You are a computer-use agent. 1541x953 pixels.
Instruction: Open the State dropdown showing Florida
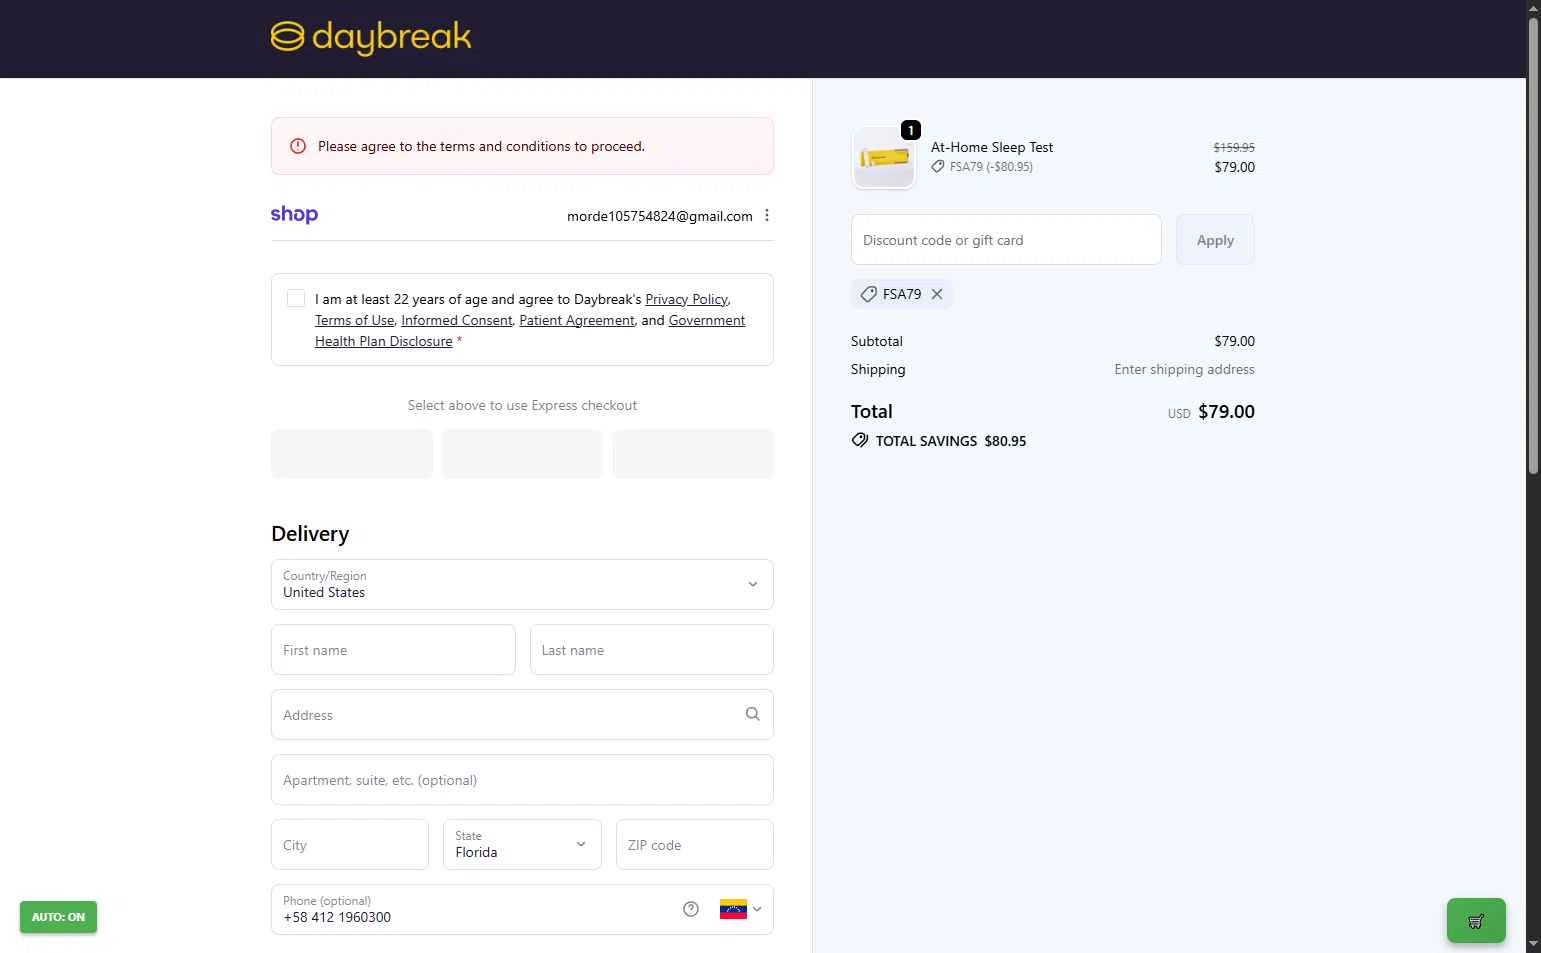[522, 844]
